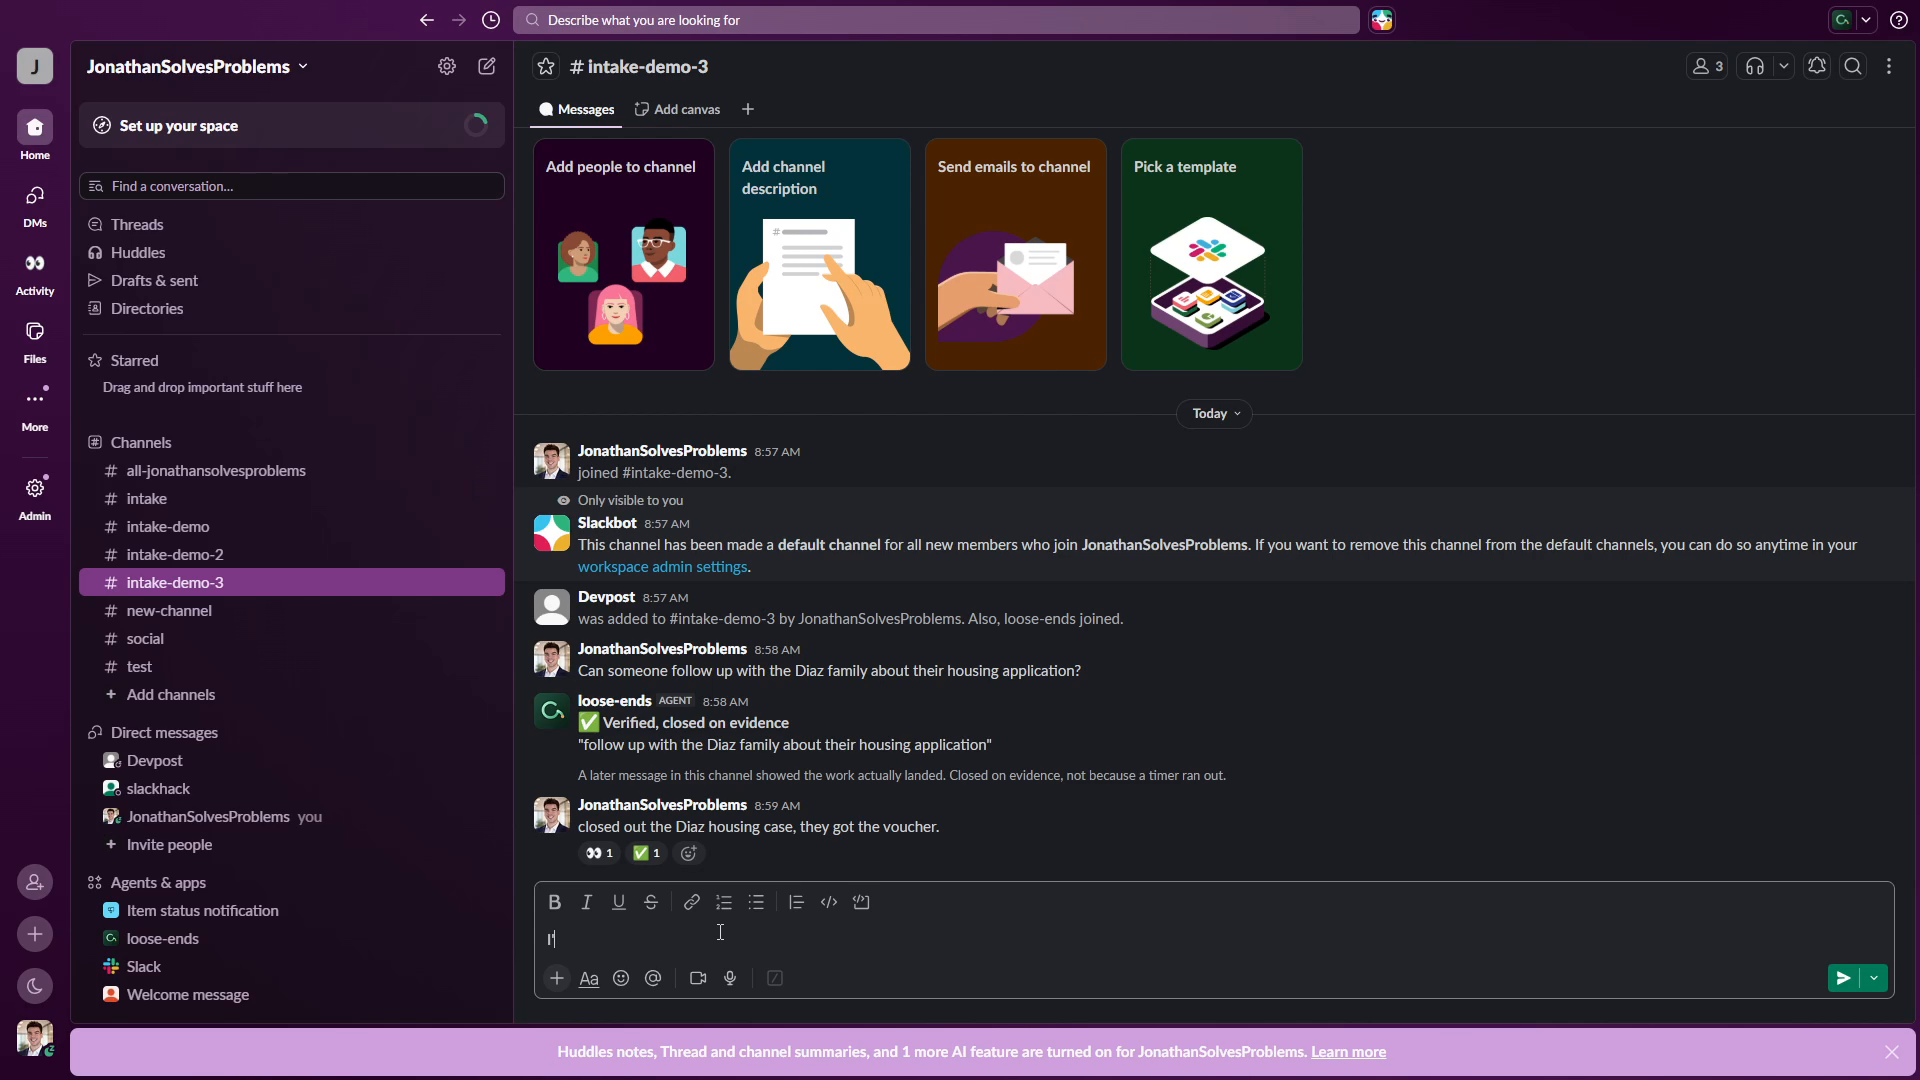Start a huddle with headphones icon

pyautogui.click(x=1755, y=66)
